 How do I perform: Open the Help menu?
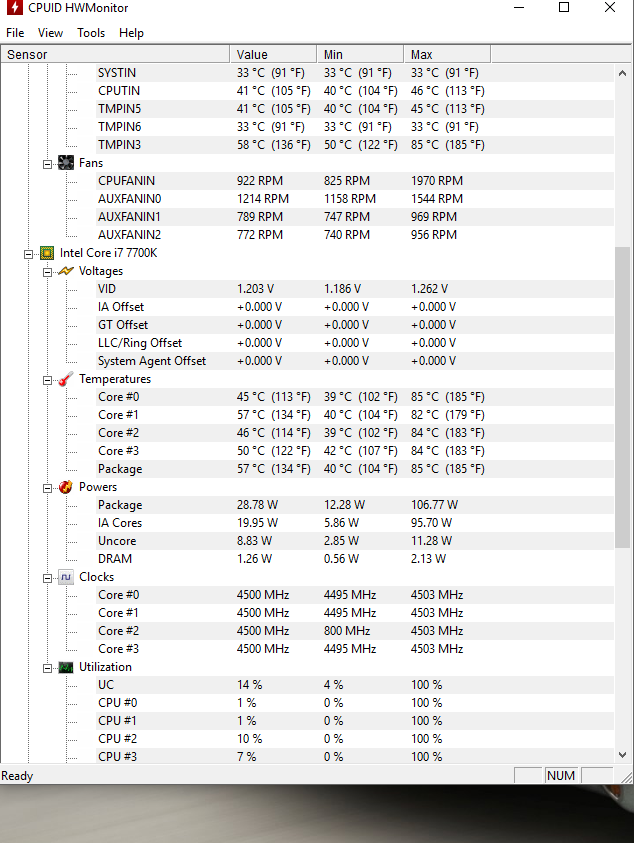[x=131, y=33]
